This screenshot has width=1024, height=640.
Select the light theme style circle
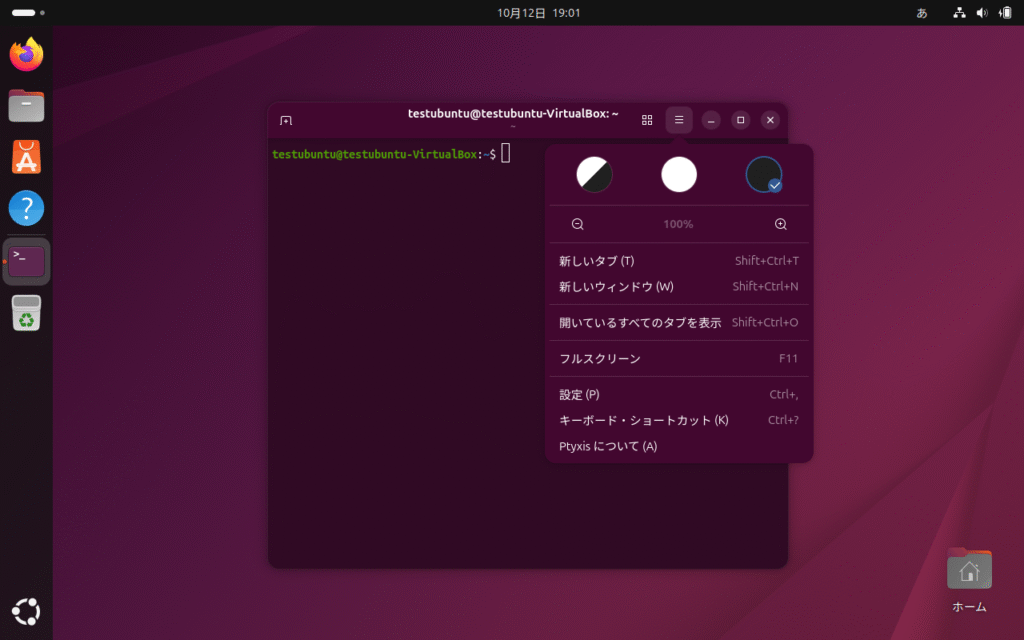pyautogui.click(x=679, y=175)
